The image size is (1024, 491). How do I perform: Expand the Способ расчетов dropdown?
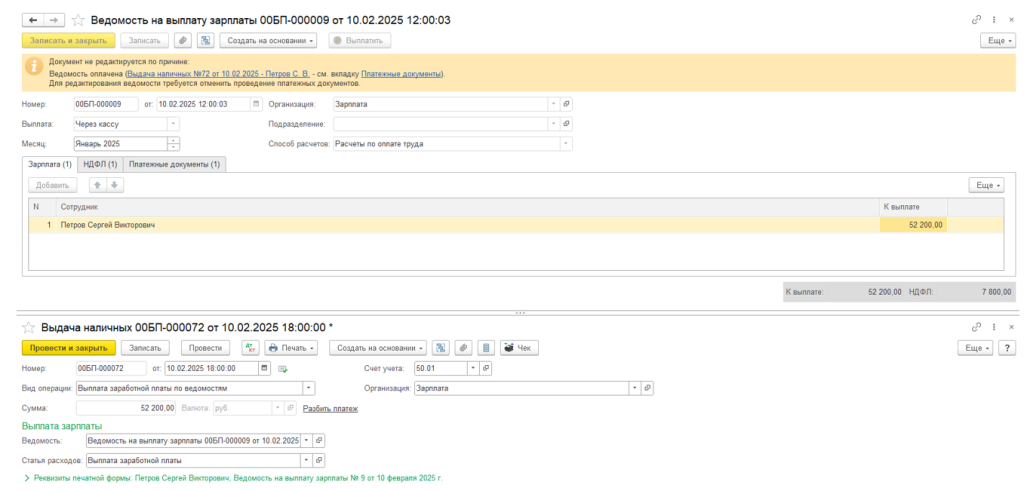(x=566, y=144)
